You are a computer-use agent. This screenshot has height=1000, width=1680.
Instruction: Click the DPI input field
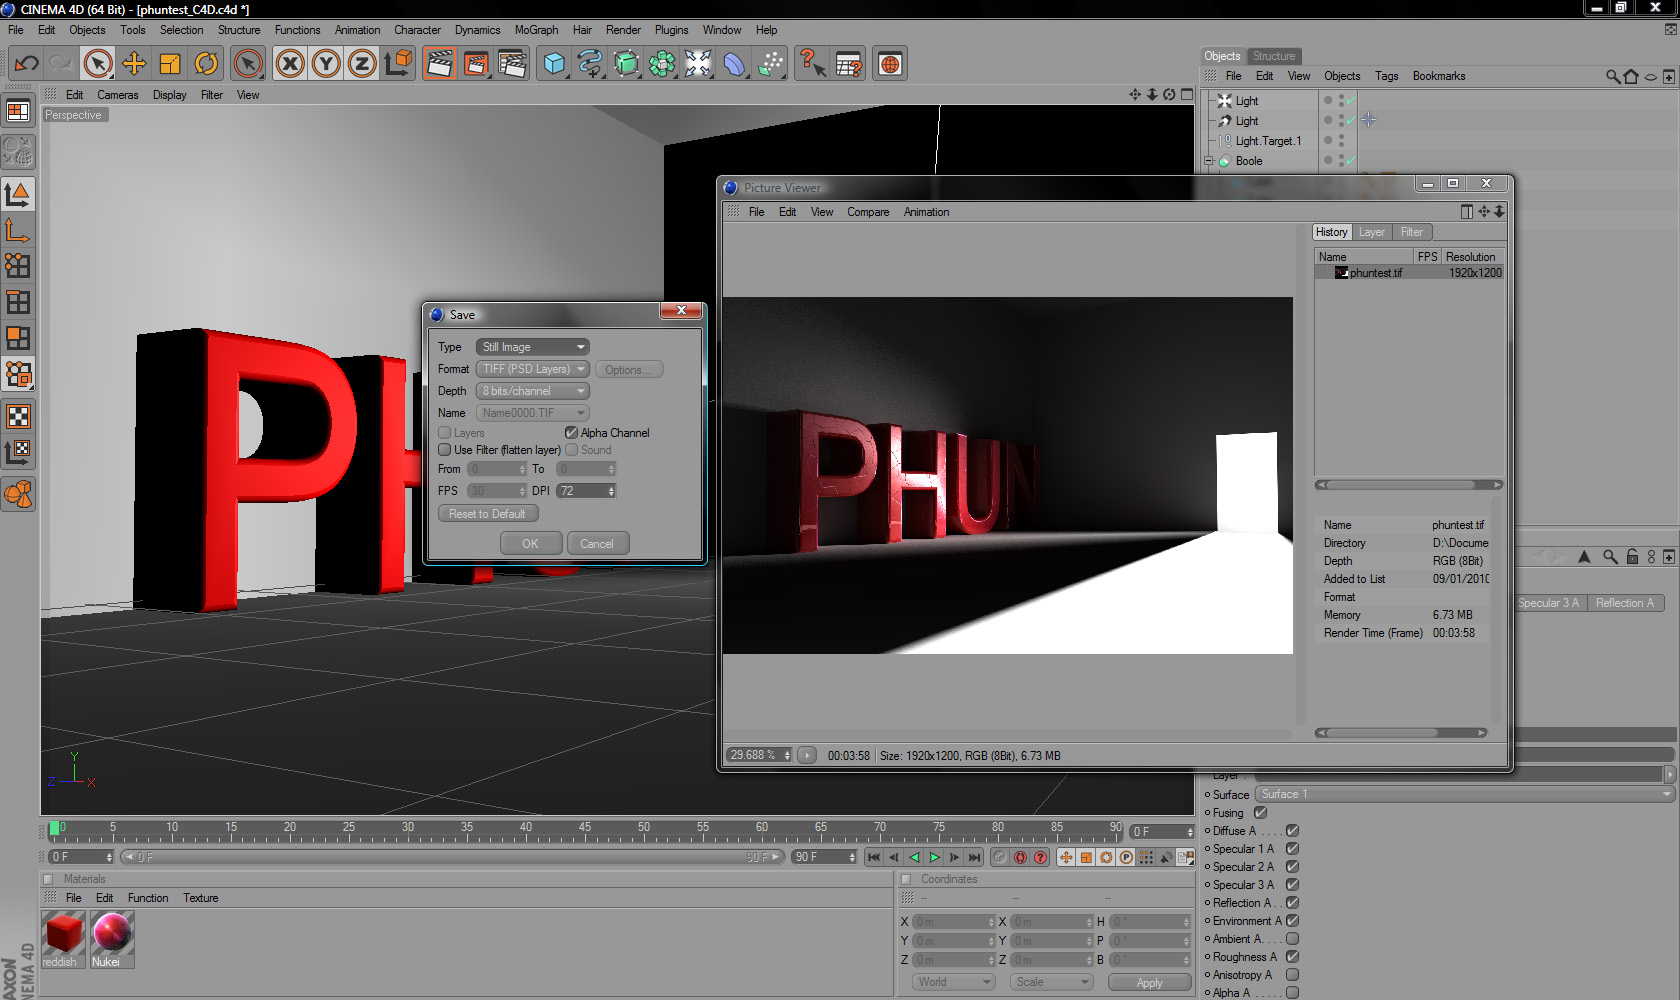pos(585,491)
